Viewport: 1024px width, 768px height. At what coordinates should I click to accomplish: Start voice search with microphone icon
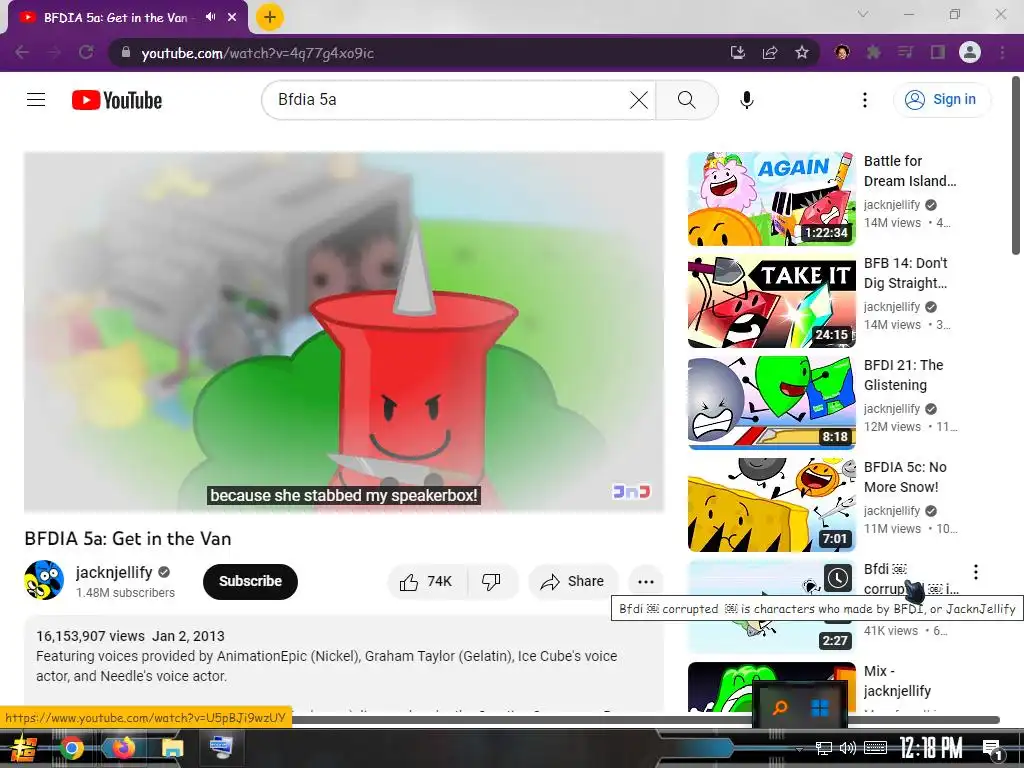[746, 100]
